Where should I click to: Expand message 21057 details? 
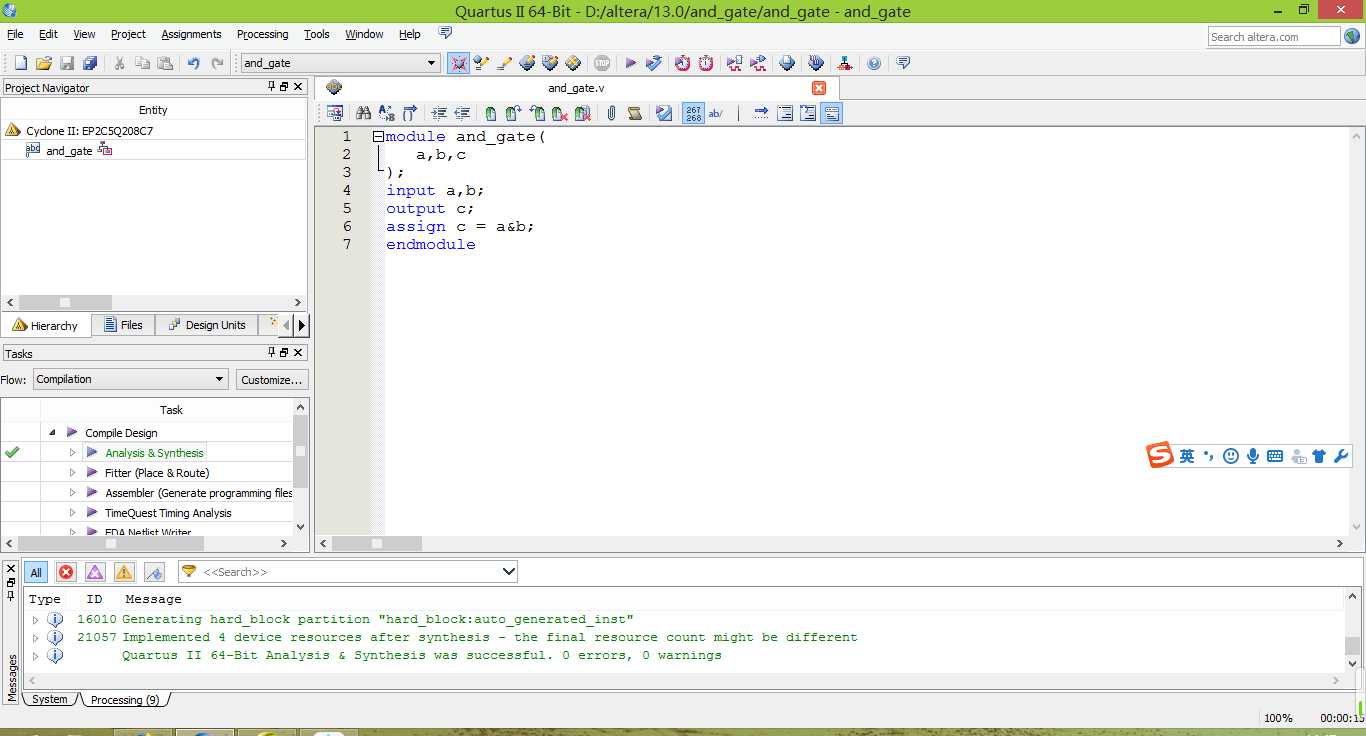[x=36, y=638]
